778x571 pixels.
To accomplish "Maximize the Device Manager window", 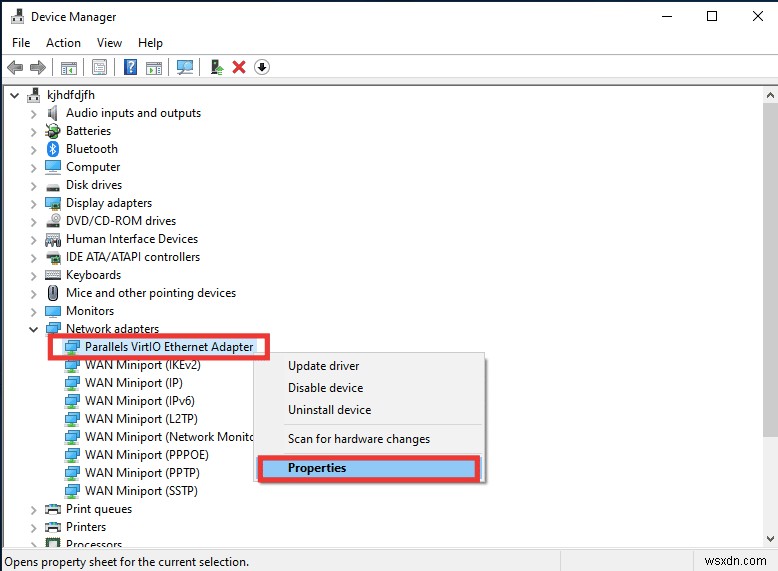I will [712, 16].
